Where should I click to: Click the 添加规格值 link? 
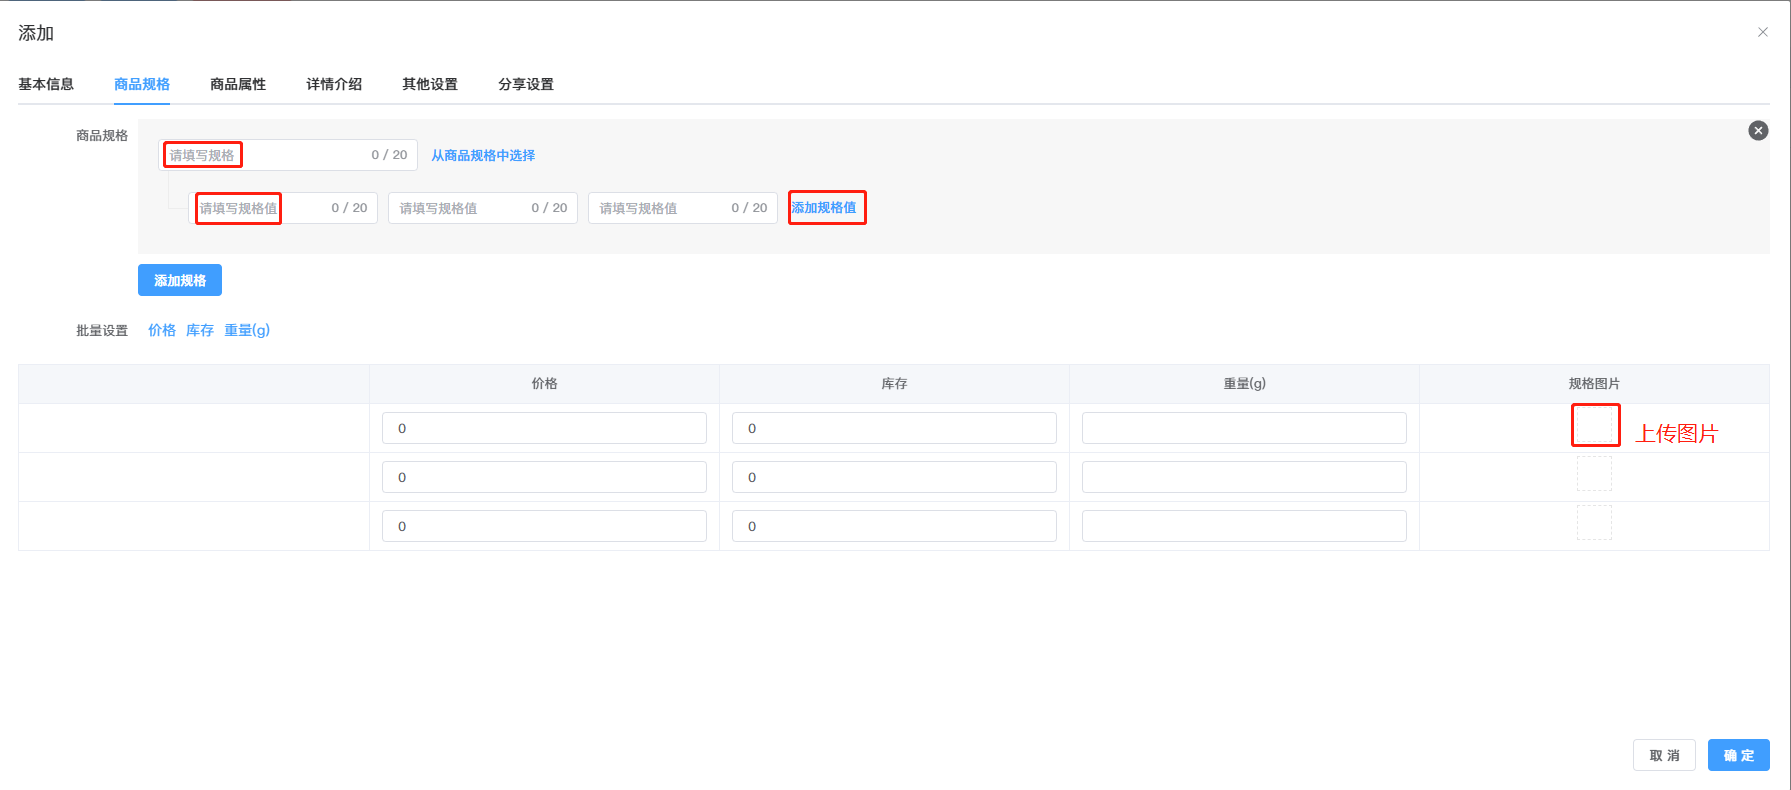[824, 208]
